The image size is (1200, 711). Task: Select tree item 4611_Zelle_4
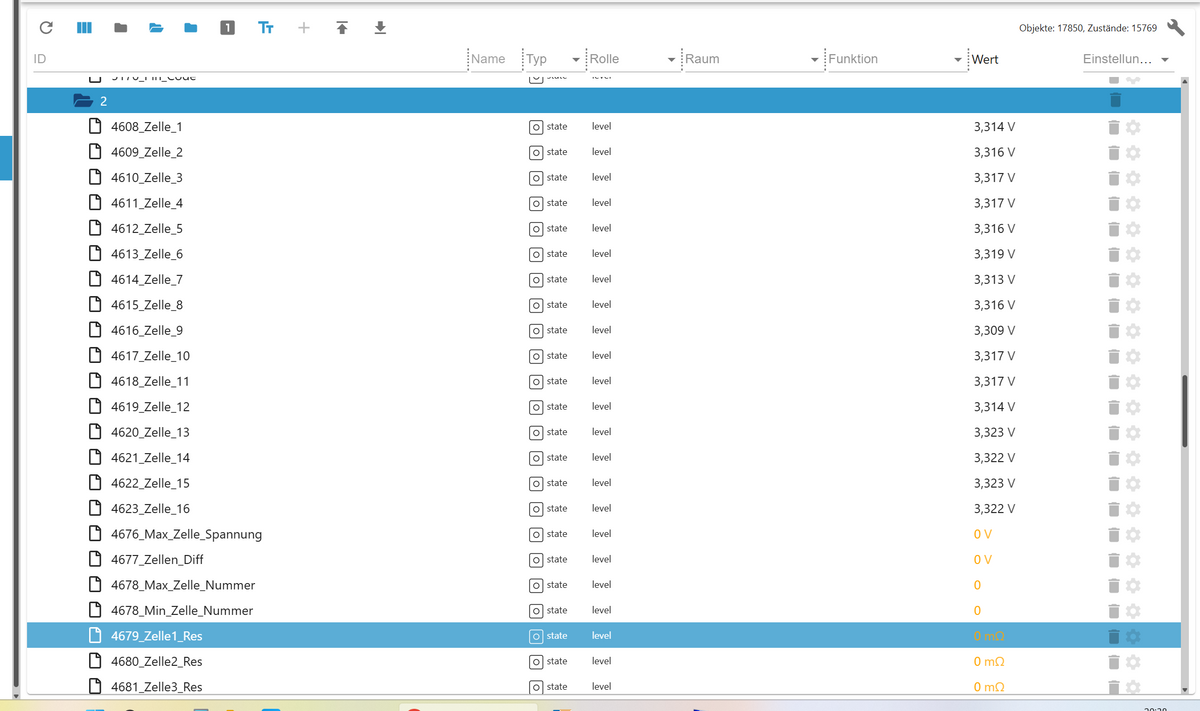pos(147,203)
